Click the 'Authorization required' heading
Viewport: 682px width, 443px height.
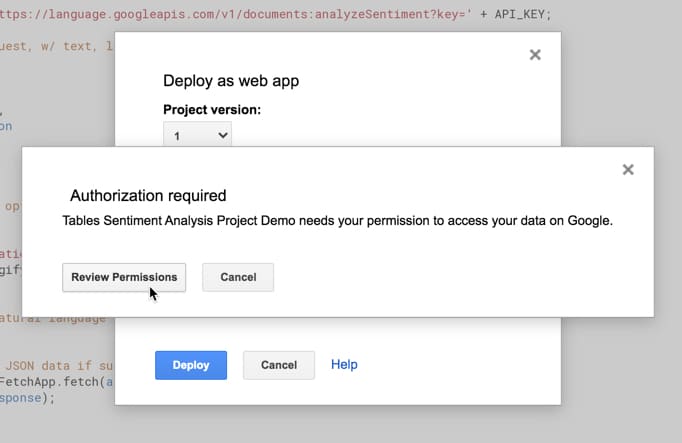[148, 196]
